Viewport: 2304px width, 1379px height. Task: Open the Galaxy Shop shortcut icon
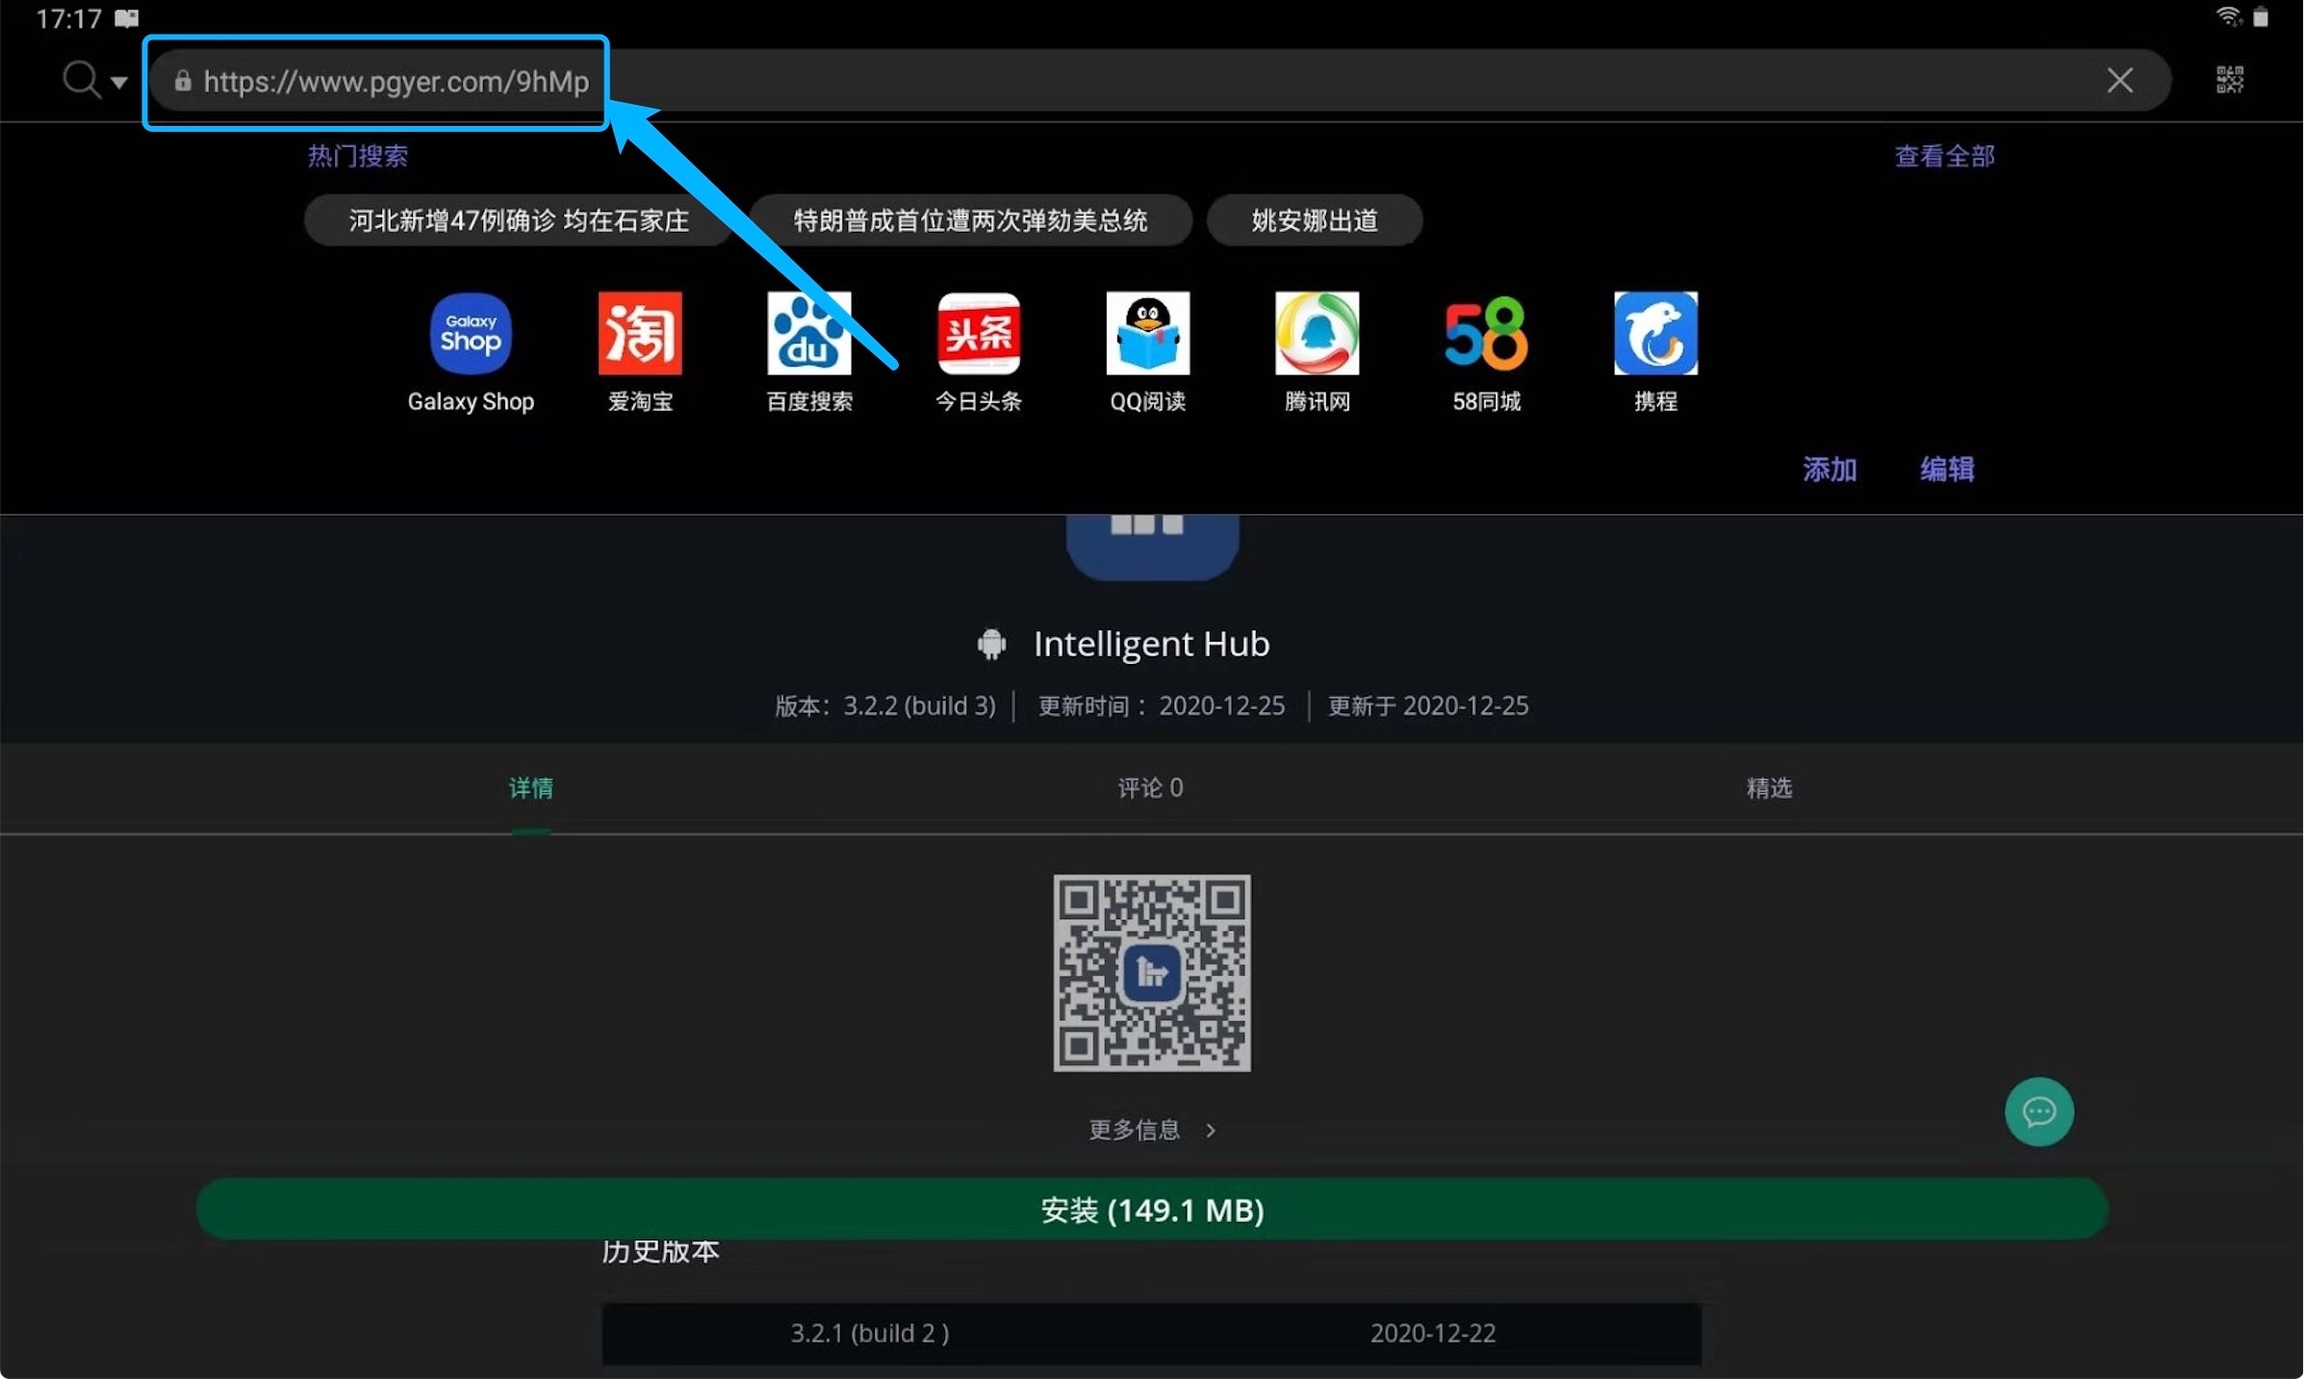pyautogui.click(x=470, y=334)
